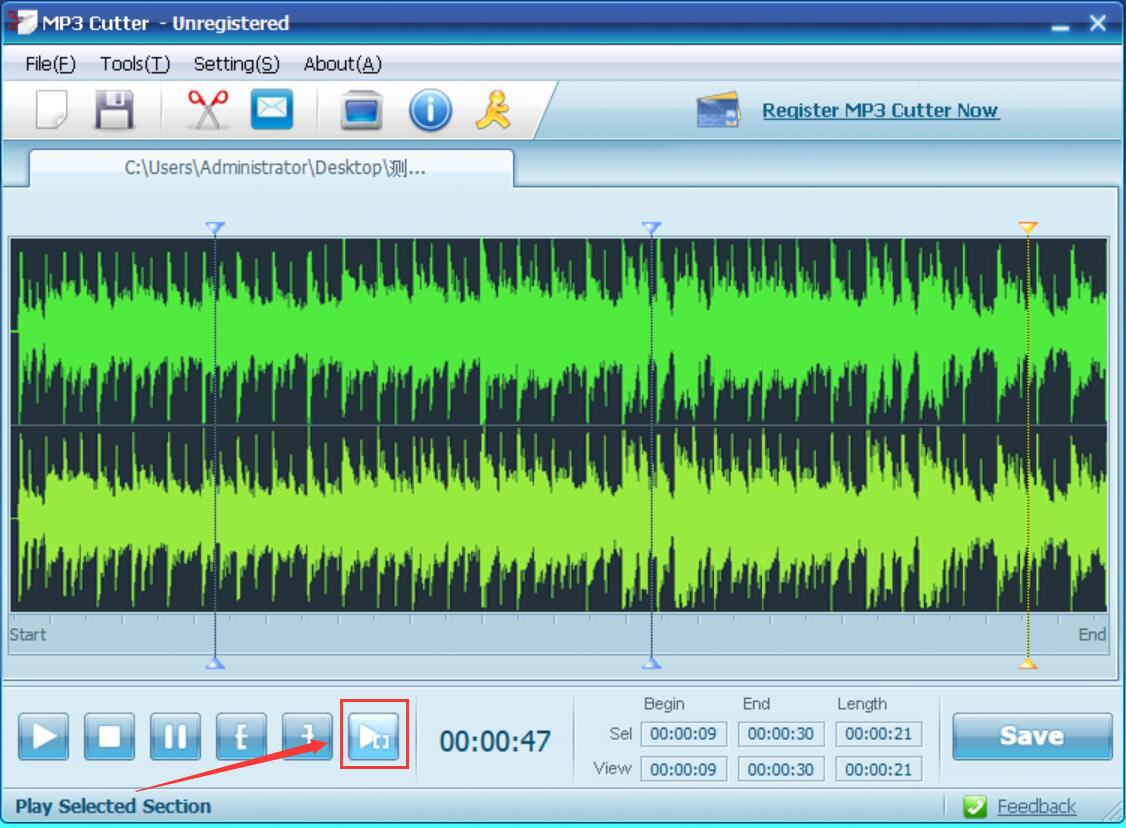Open the blue info icon

coord(430,110)
